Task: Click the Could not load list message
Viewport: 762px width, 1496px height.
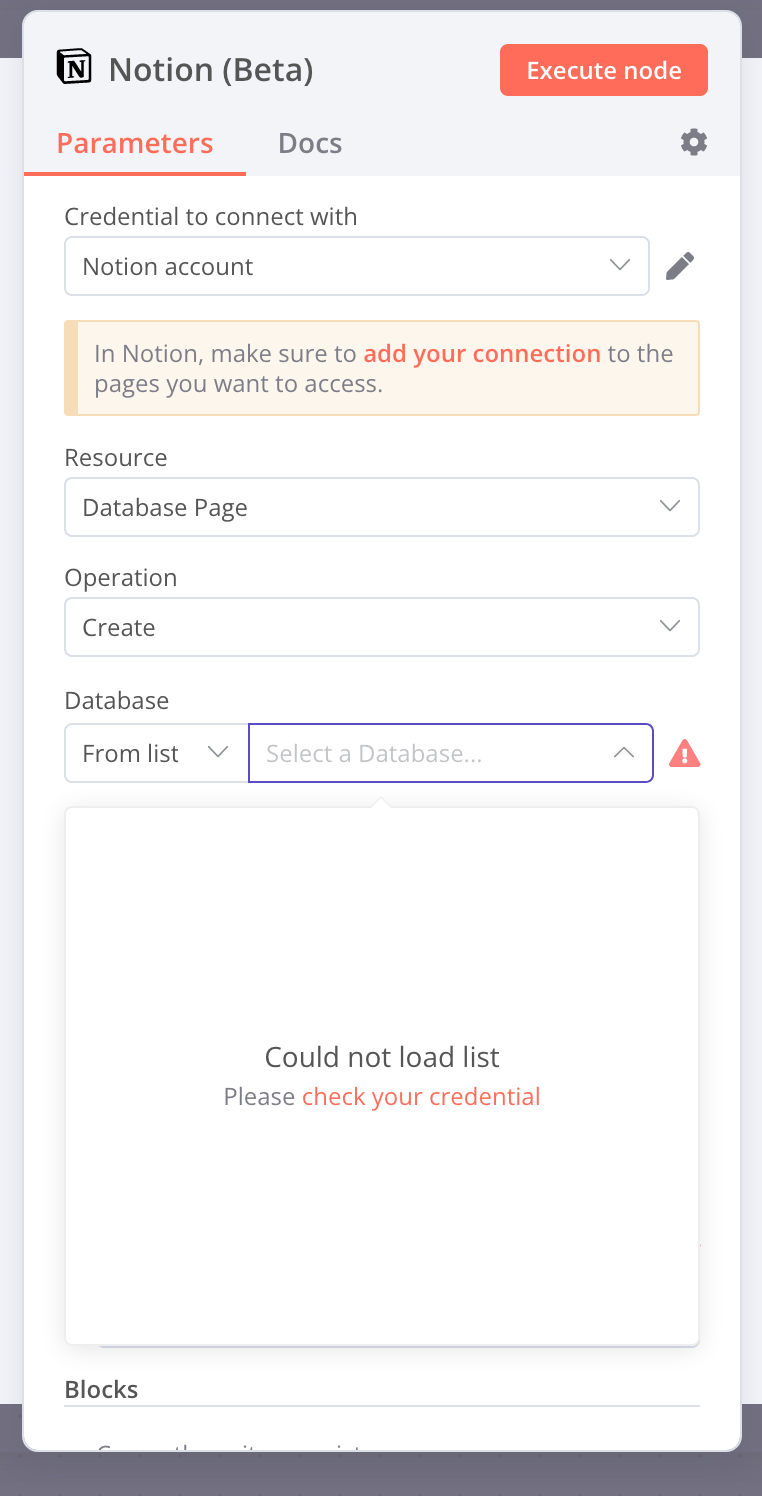Action: click(x=381, y=1056)
